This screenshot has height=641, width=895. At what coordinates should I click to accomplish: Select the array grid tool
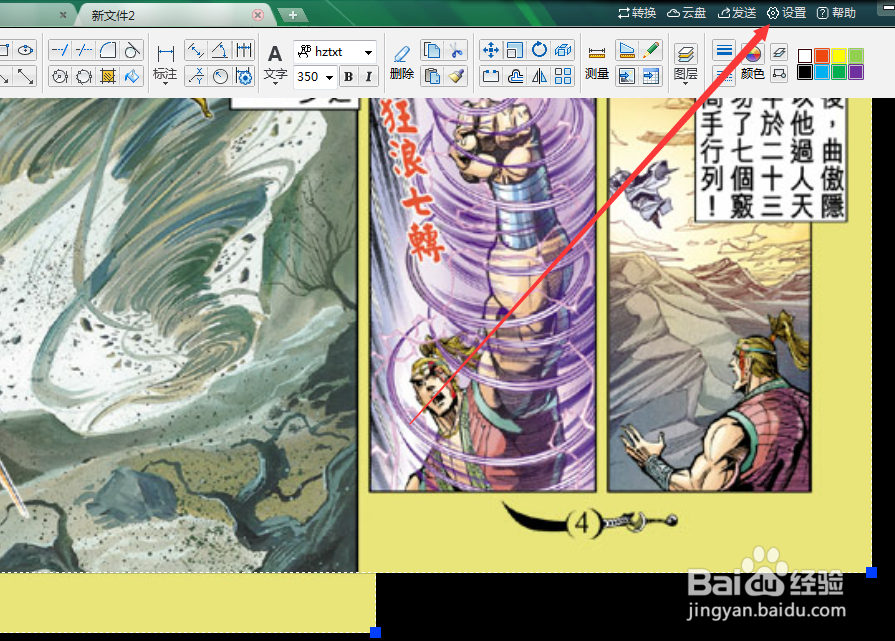tap(563, 76)
